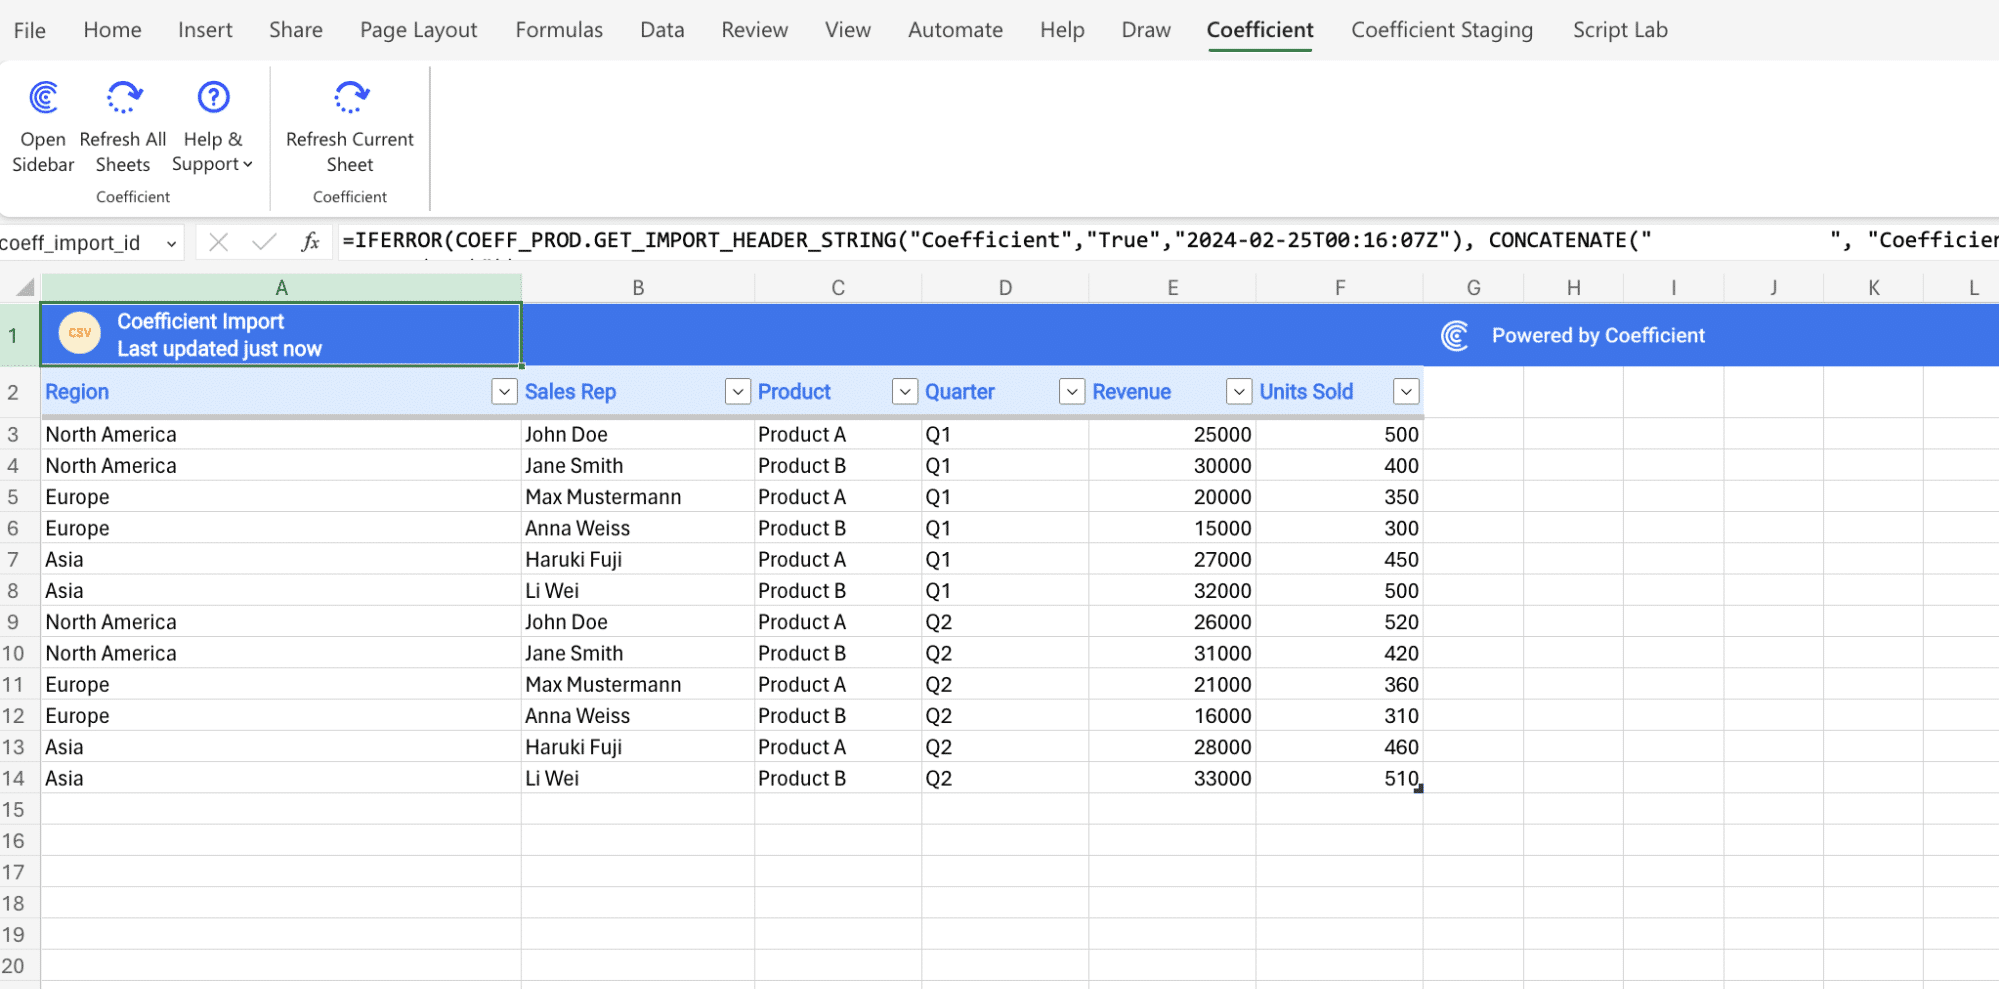Select revenue cell 25000
1999x989 pixels.
pyautogui.click(x=1172, y=435)
